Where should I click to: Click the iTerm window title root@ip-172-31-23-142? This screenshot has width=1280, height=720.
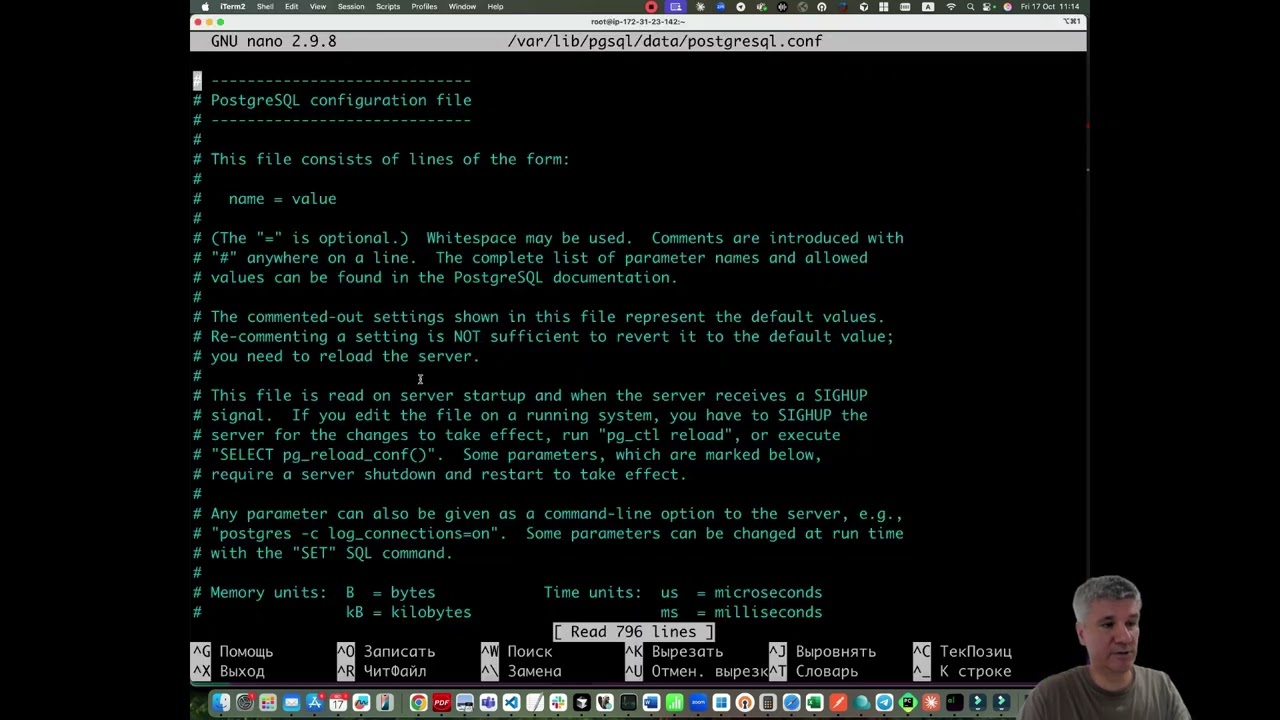(638, 21)
